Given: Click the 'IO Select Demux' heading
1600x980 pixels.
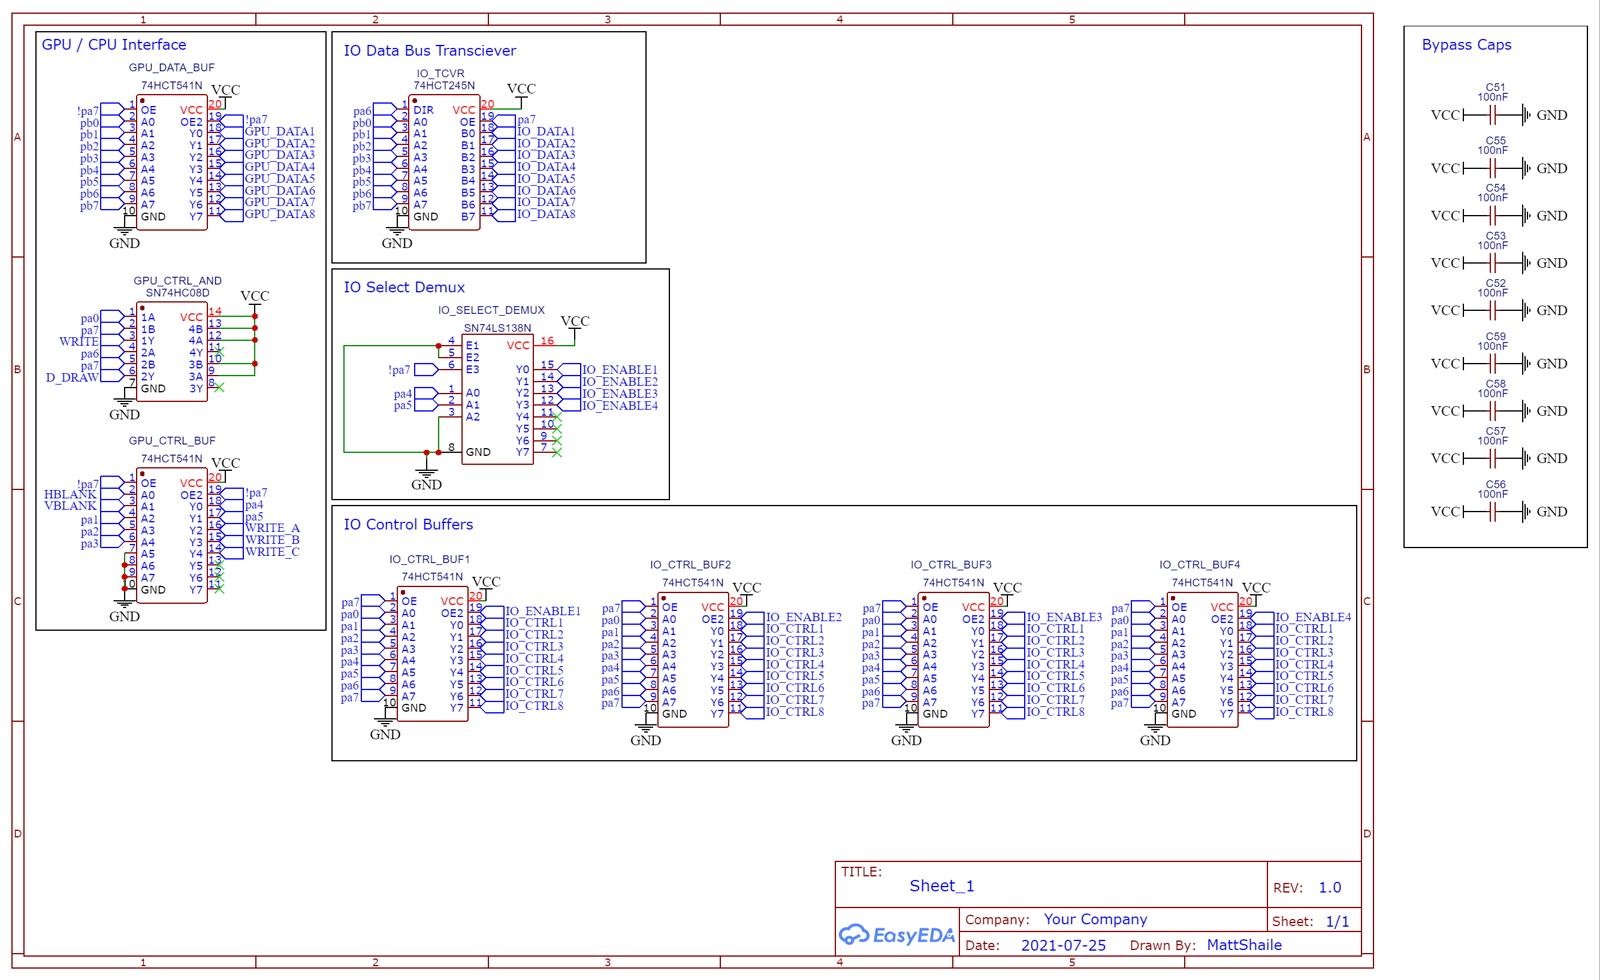Looking at the screenshot, I should (x=404, y=287).
